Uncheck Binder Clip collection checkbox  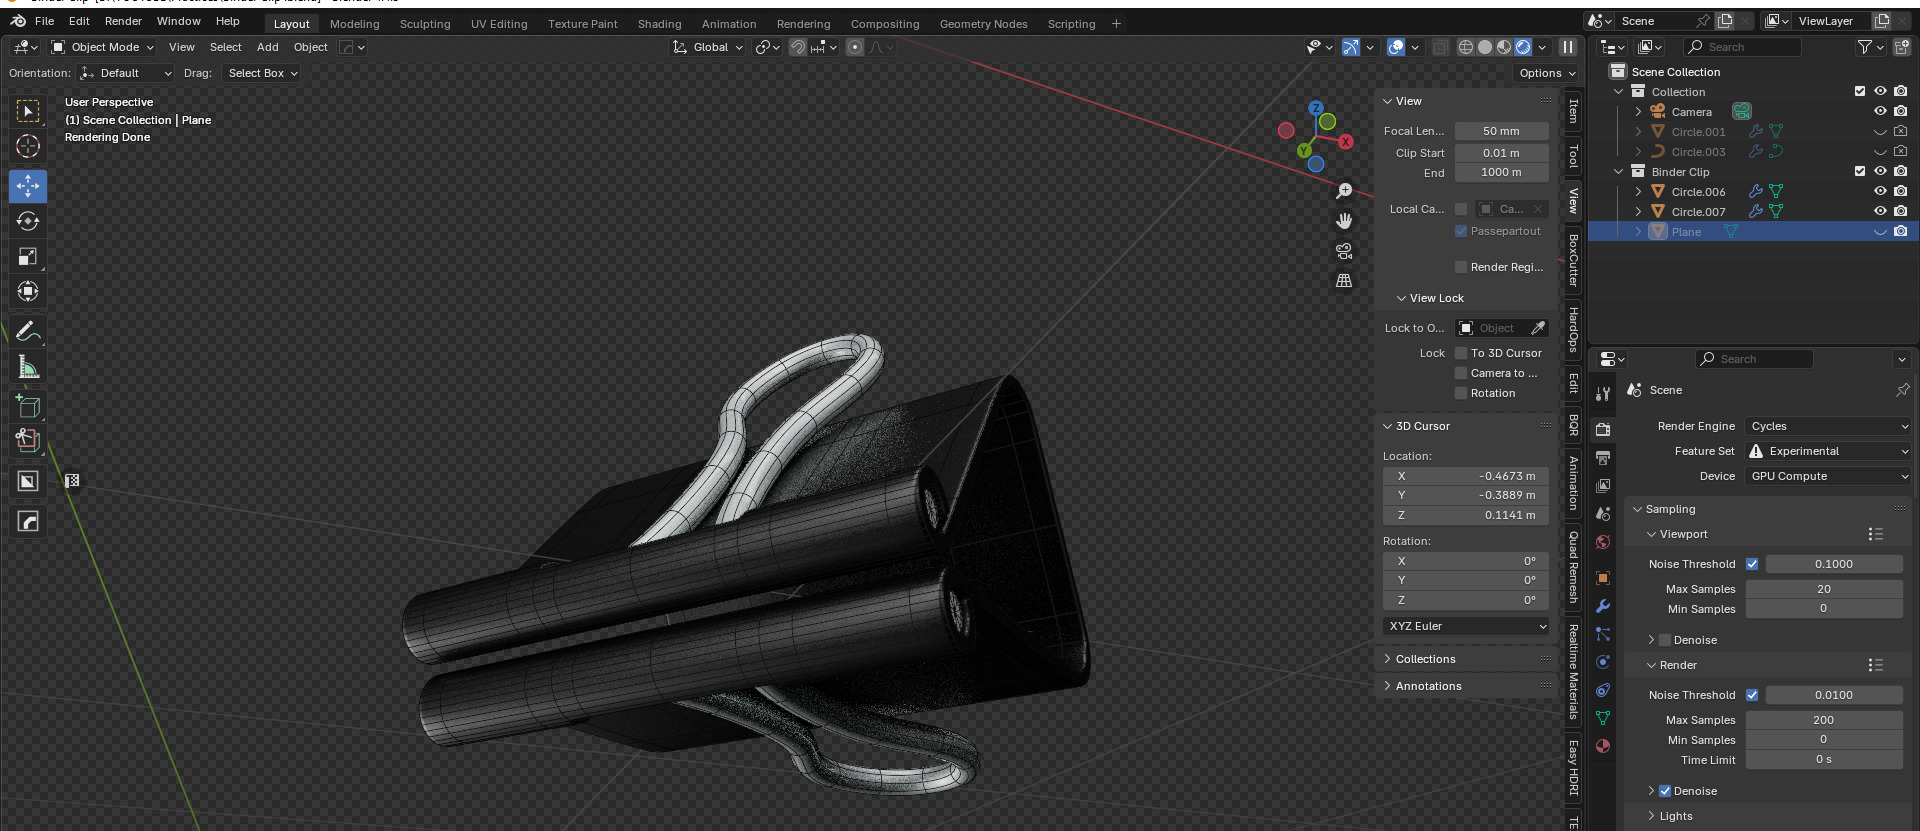[x=1860, y=171]
